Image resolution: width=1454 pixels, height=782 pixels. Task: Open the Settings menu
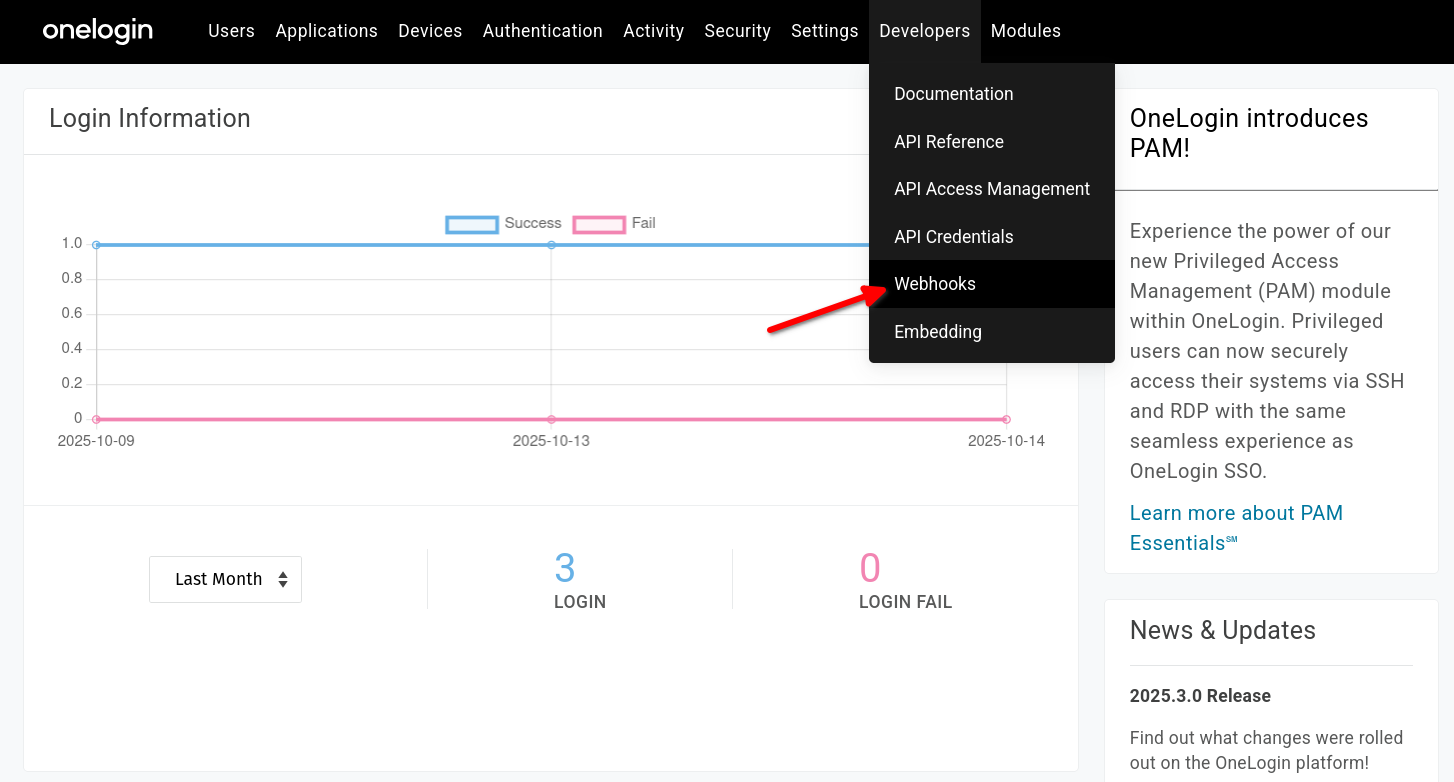824,31
